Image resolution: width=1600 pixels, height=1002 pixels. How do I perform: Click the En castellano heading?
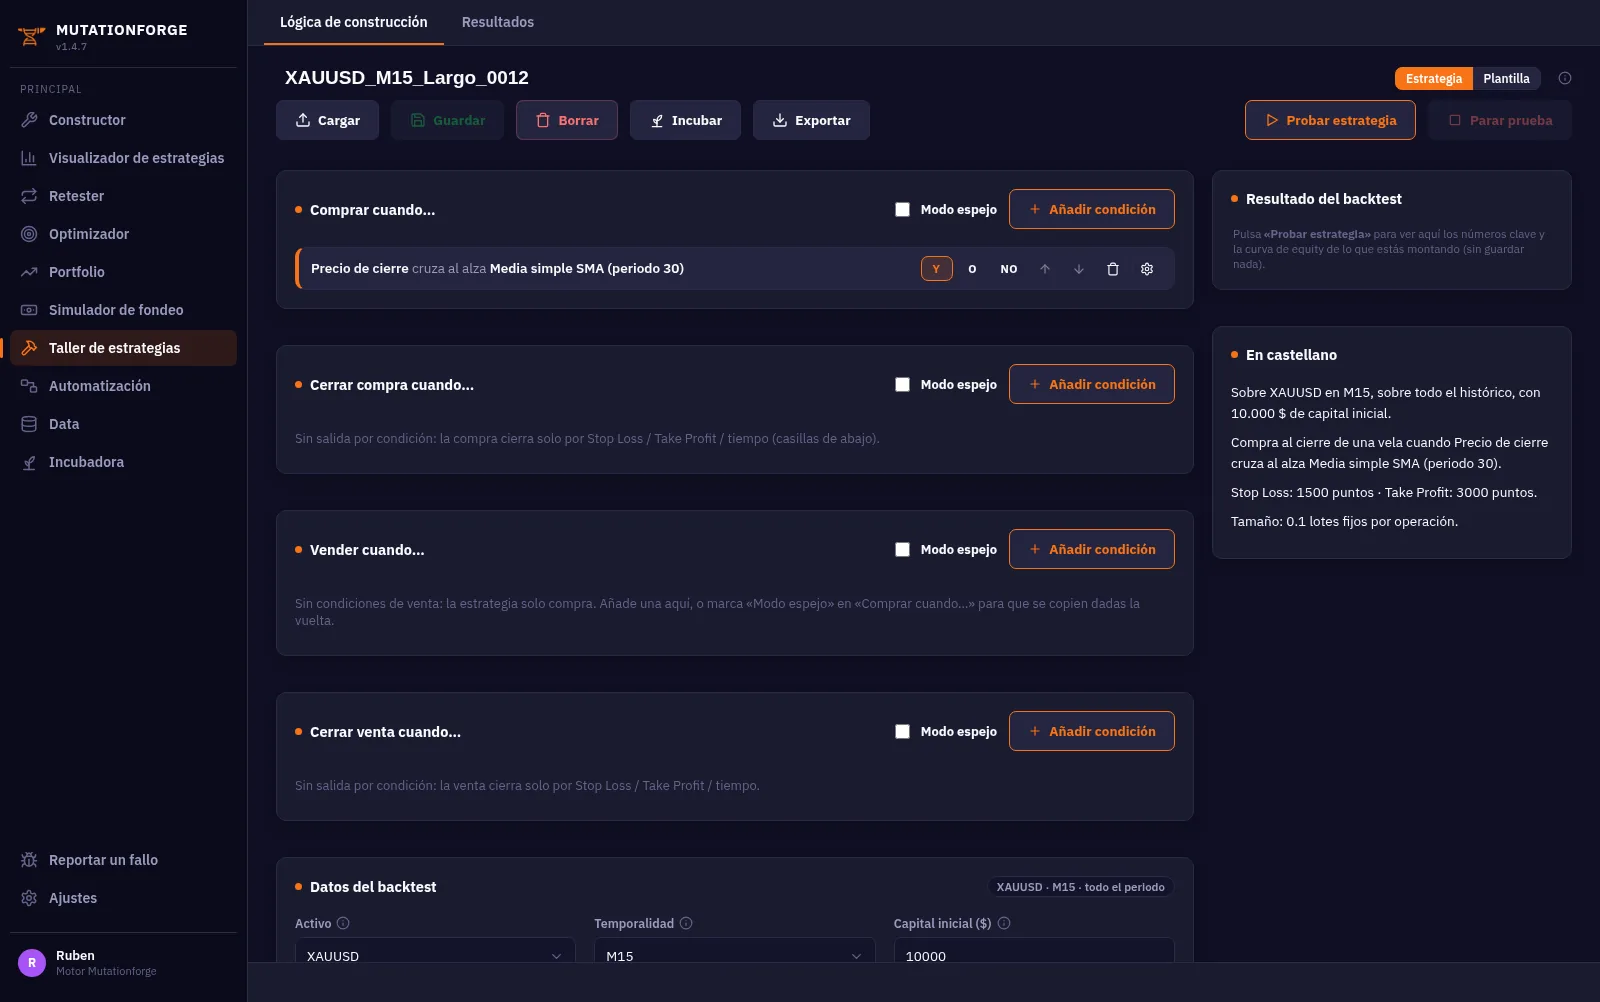(1291, 355)
